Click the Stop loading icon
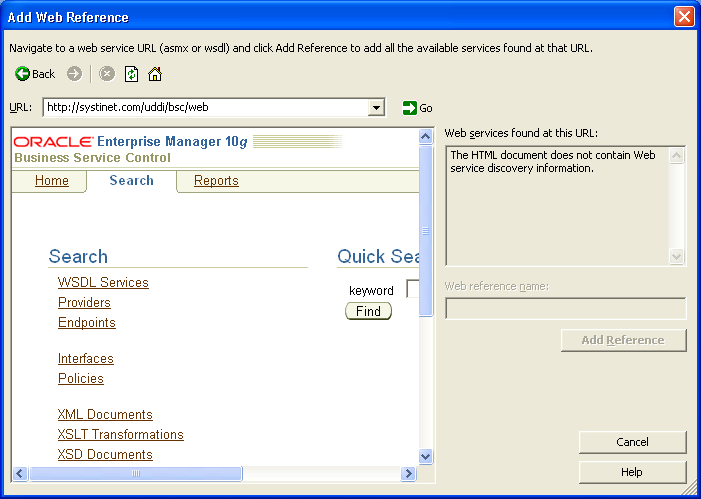 [107, 74]
